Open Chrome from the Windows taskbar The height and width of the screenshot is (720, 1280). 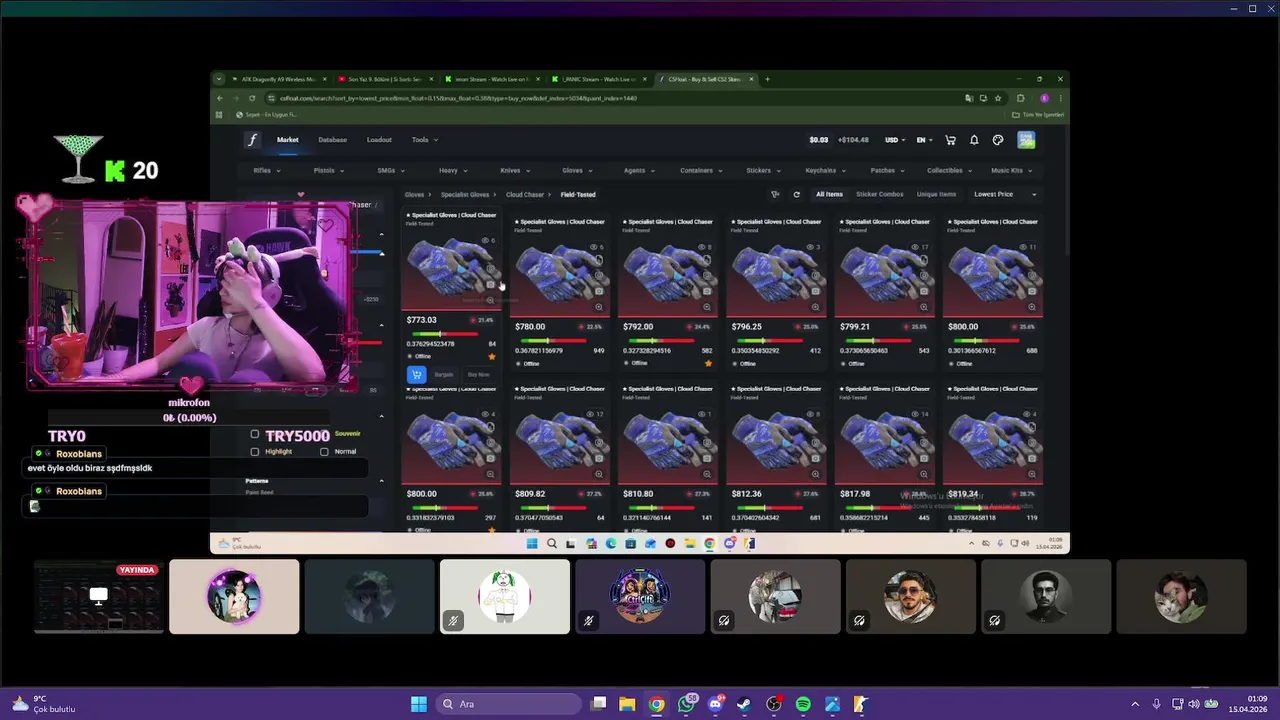tap(656, 704)
